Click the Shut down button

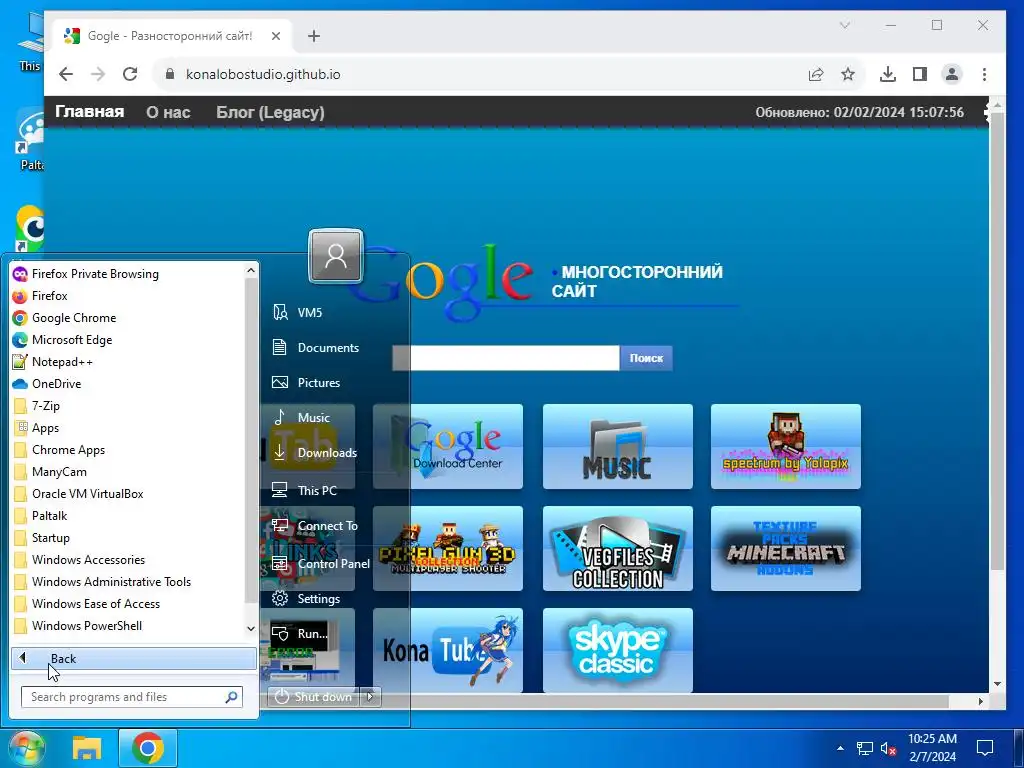click(315, 697)
